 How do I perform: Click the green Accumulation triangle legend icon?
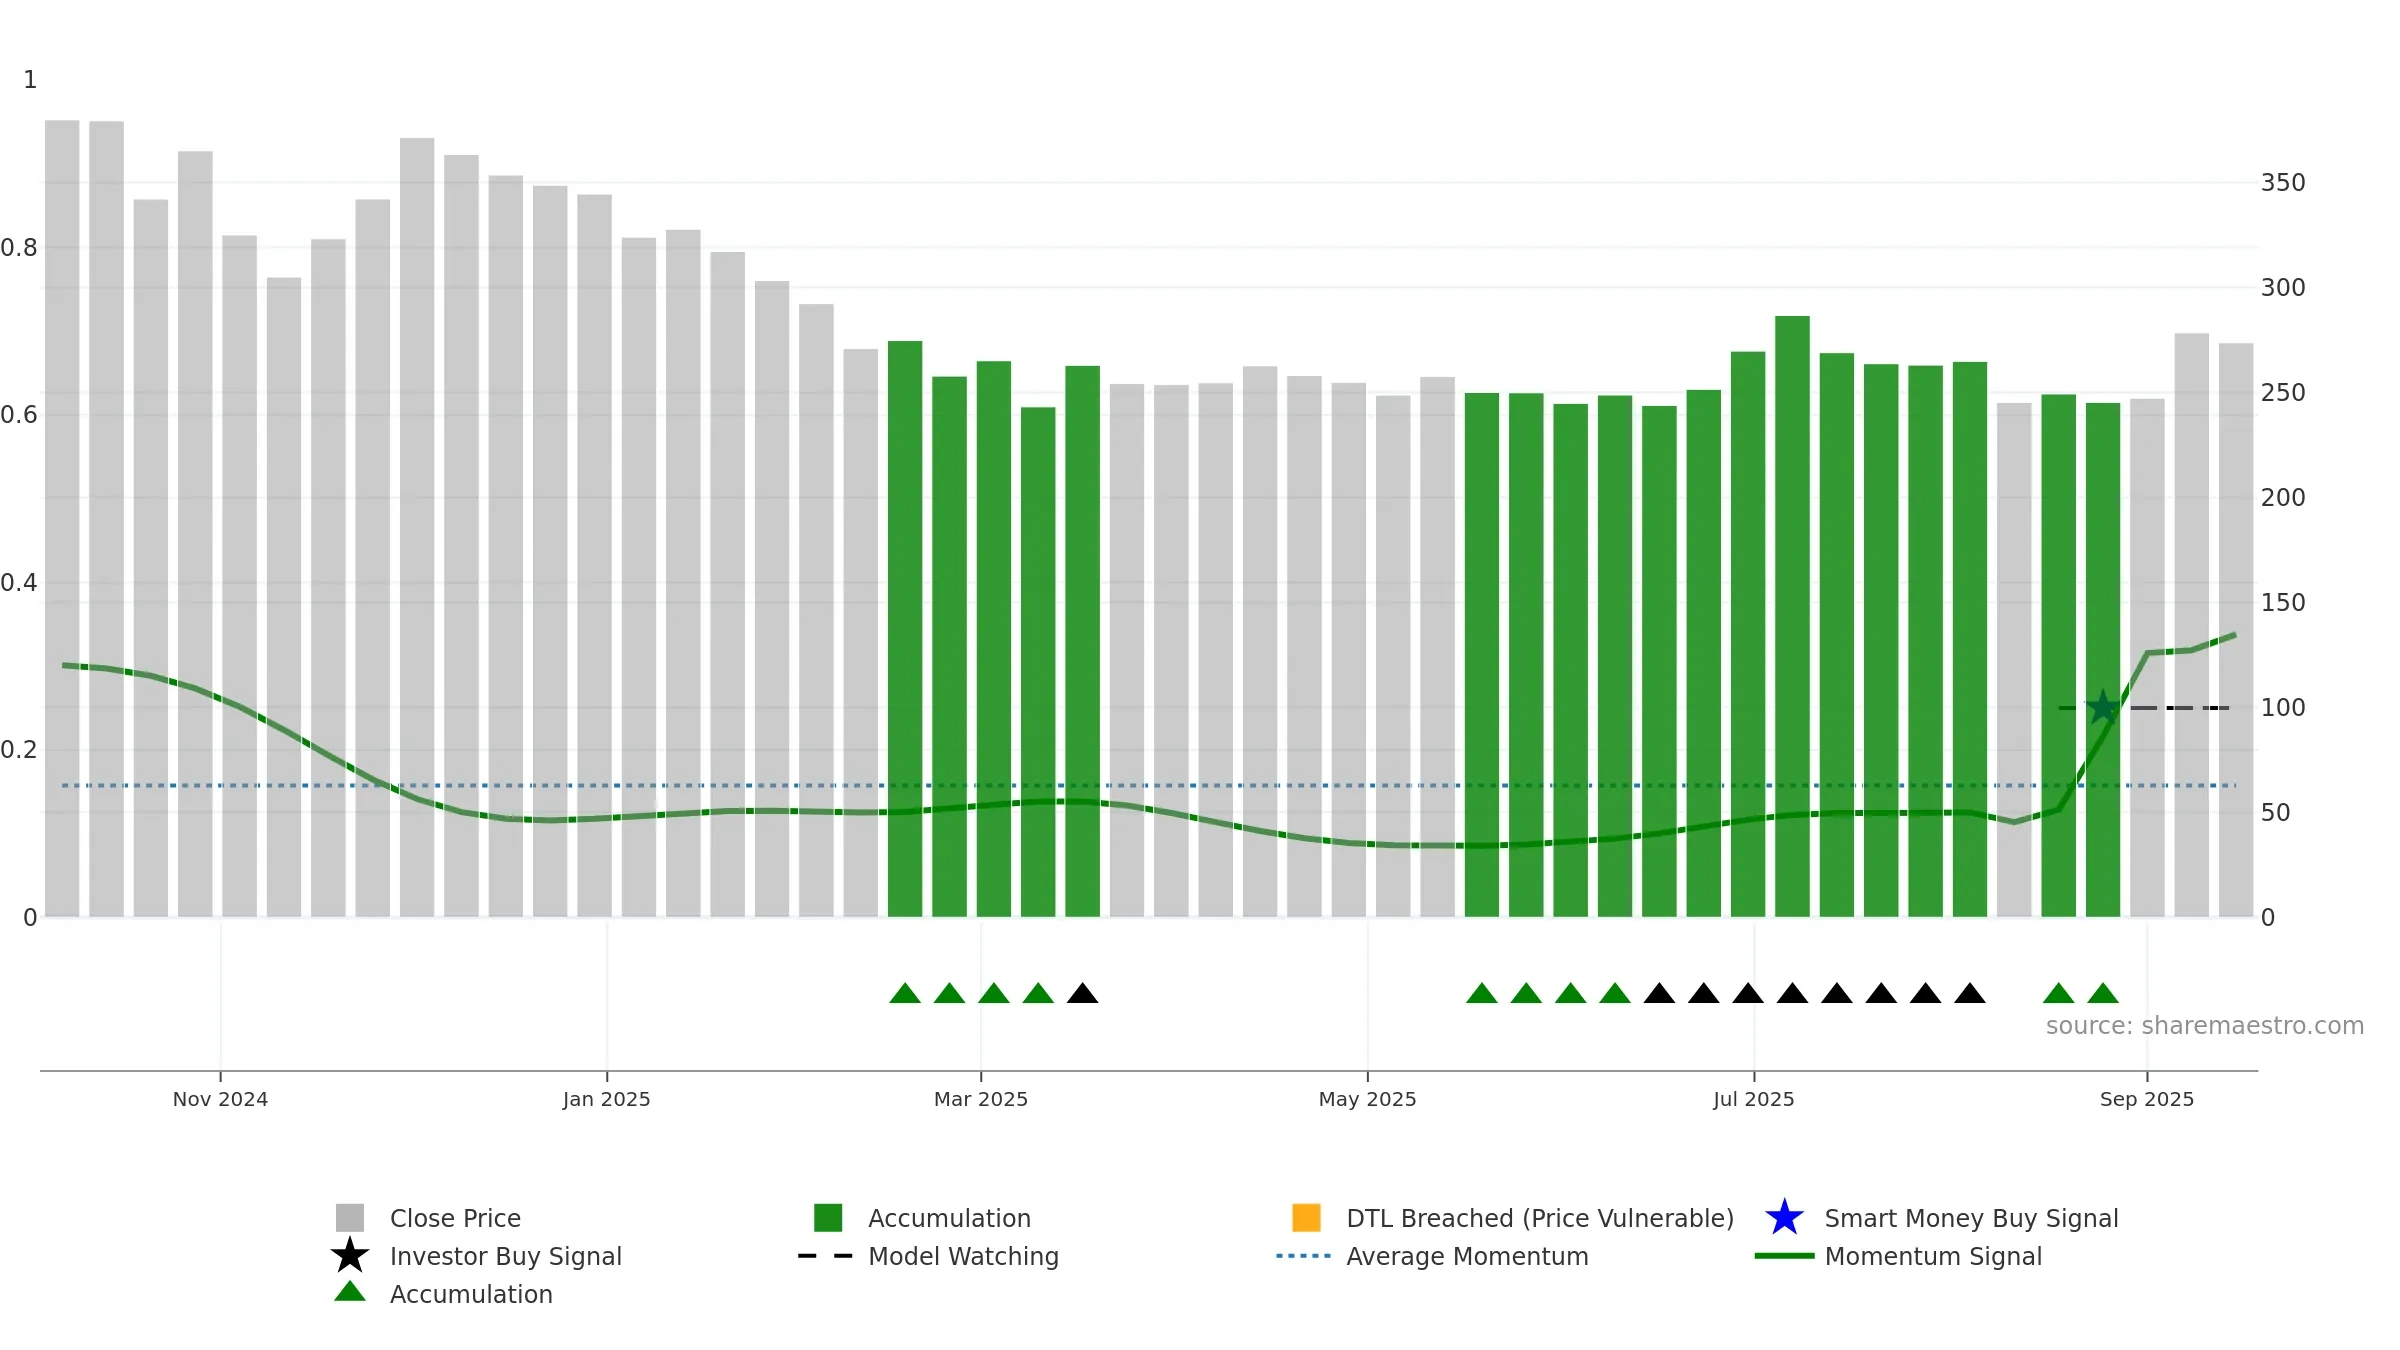click(350, 1292)
